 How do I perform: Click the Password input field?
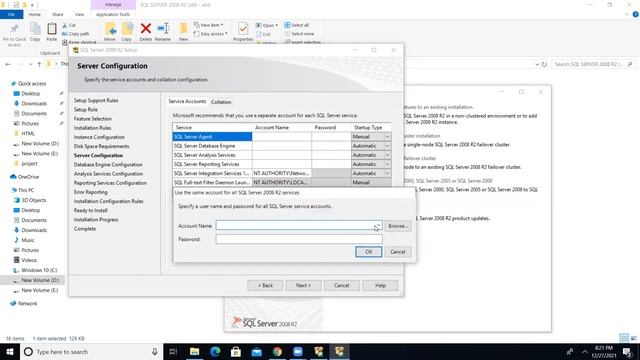tap(299, 239)
